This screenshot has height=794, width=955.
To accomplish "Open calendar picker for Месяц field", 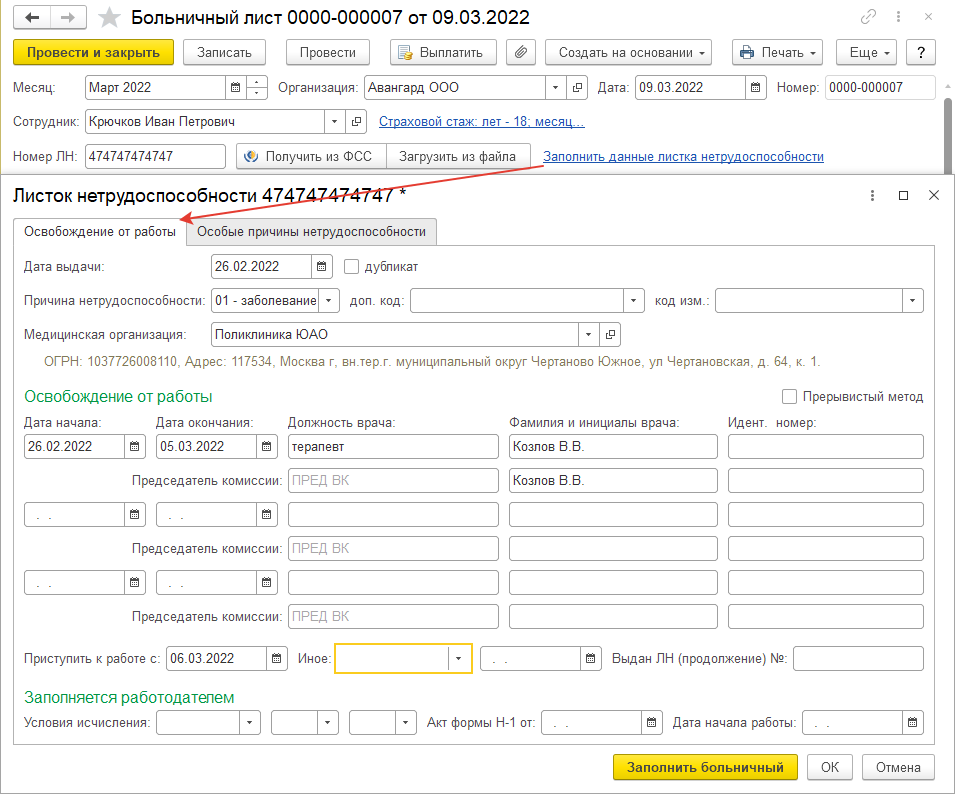I will (x=235, y=88).
